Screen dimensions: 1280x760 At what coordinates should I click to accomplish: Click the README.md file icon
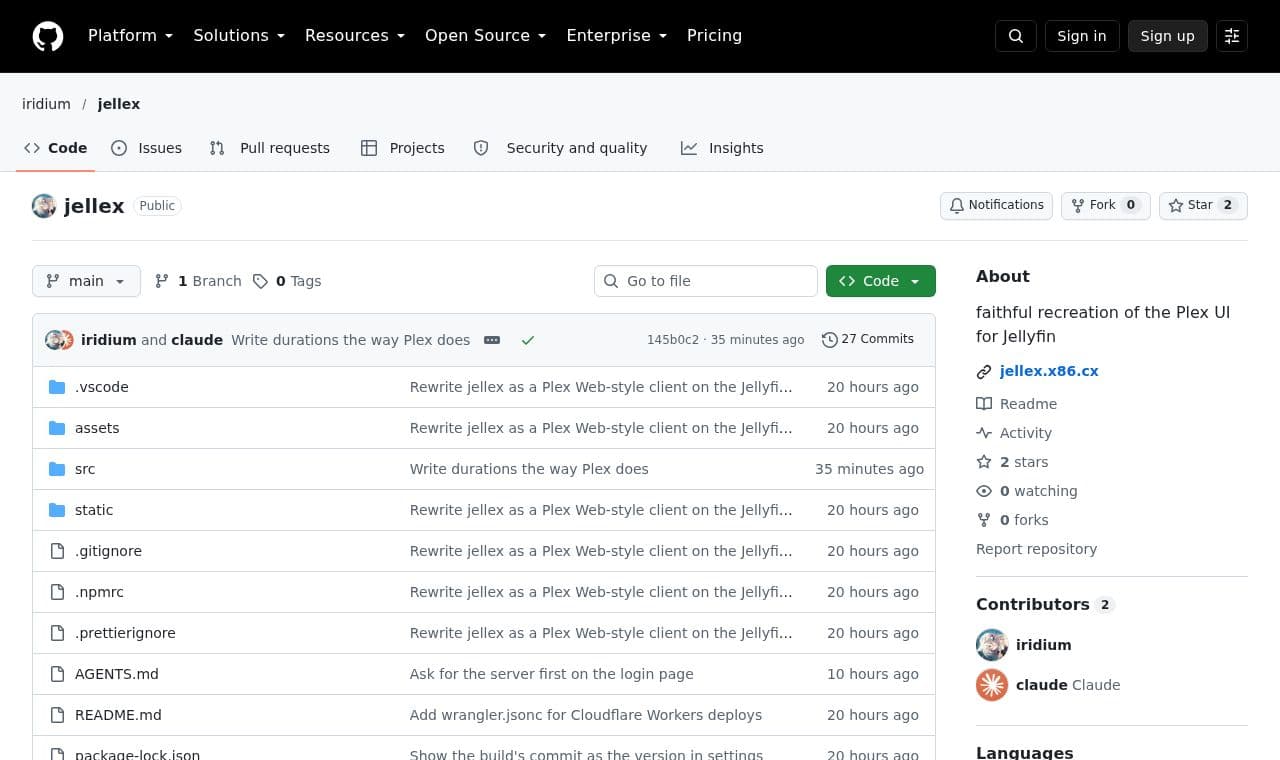point(57,715)
